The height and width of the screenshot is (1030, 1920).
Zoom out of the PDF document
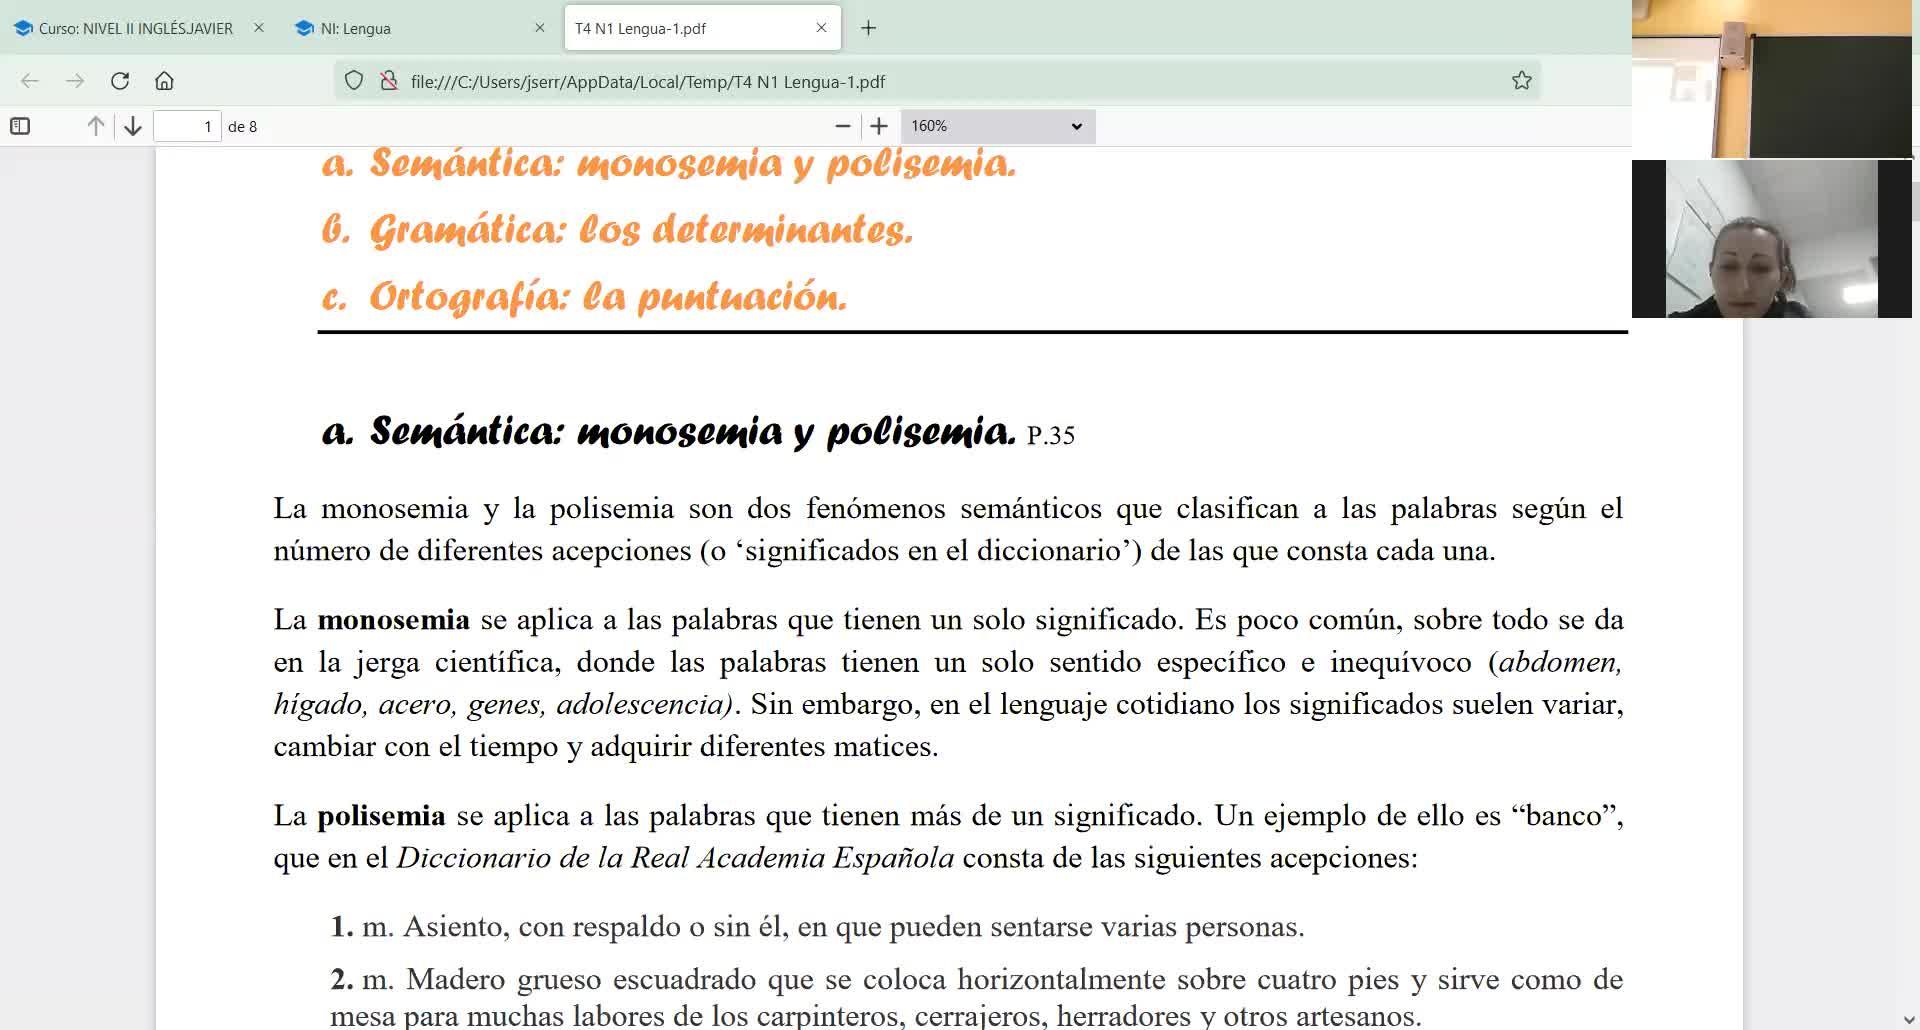tap(843, 126)
